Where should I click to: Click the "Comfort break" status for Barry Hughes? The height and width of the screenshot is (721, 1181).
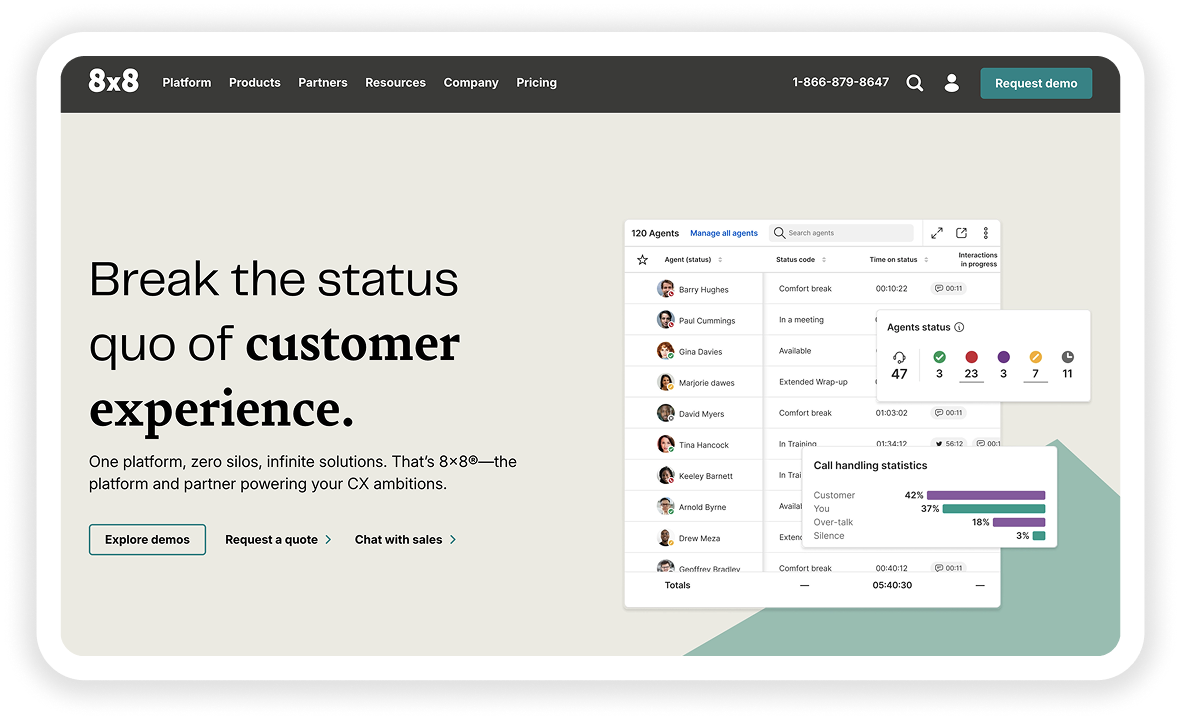click(805, 289)
